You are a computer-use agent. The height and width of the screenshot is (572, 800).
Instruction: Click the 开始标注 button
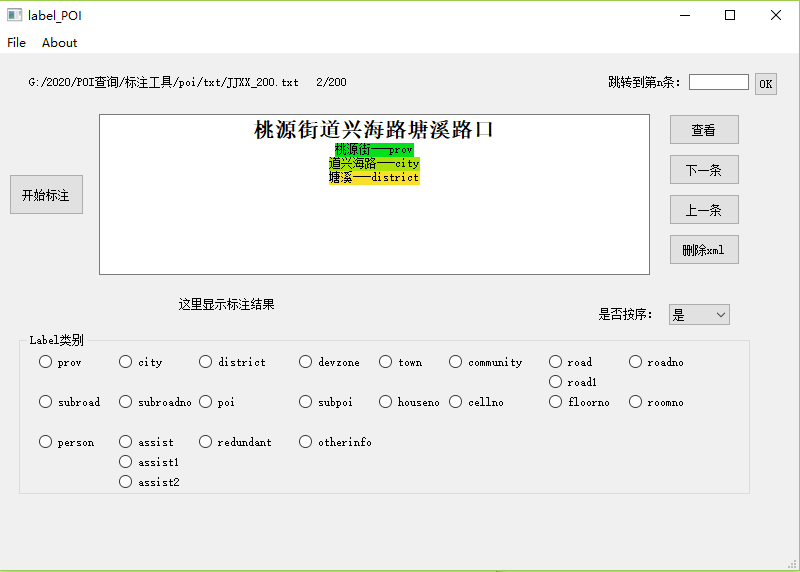[x=46, y=194]
